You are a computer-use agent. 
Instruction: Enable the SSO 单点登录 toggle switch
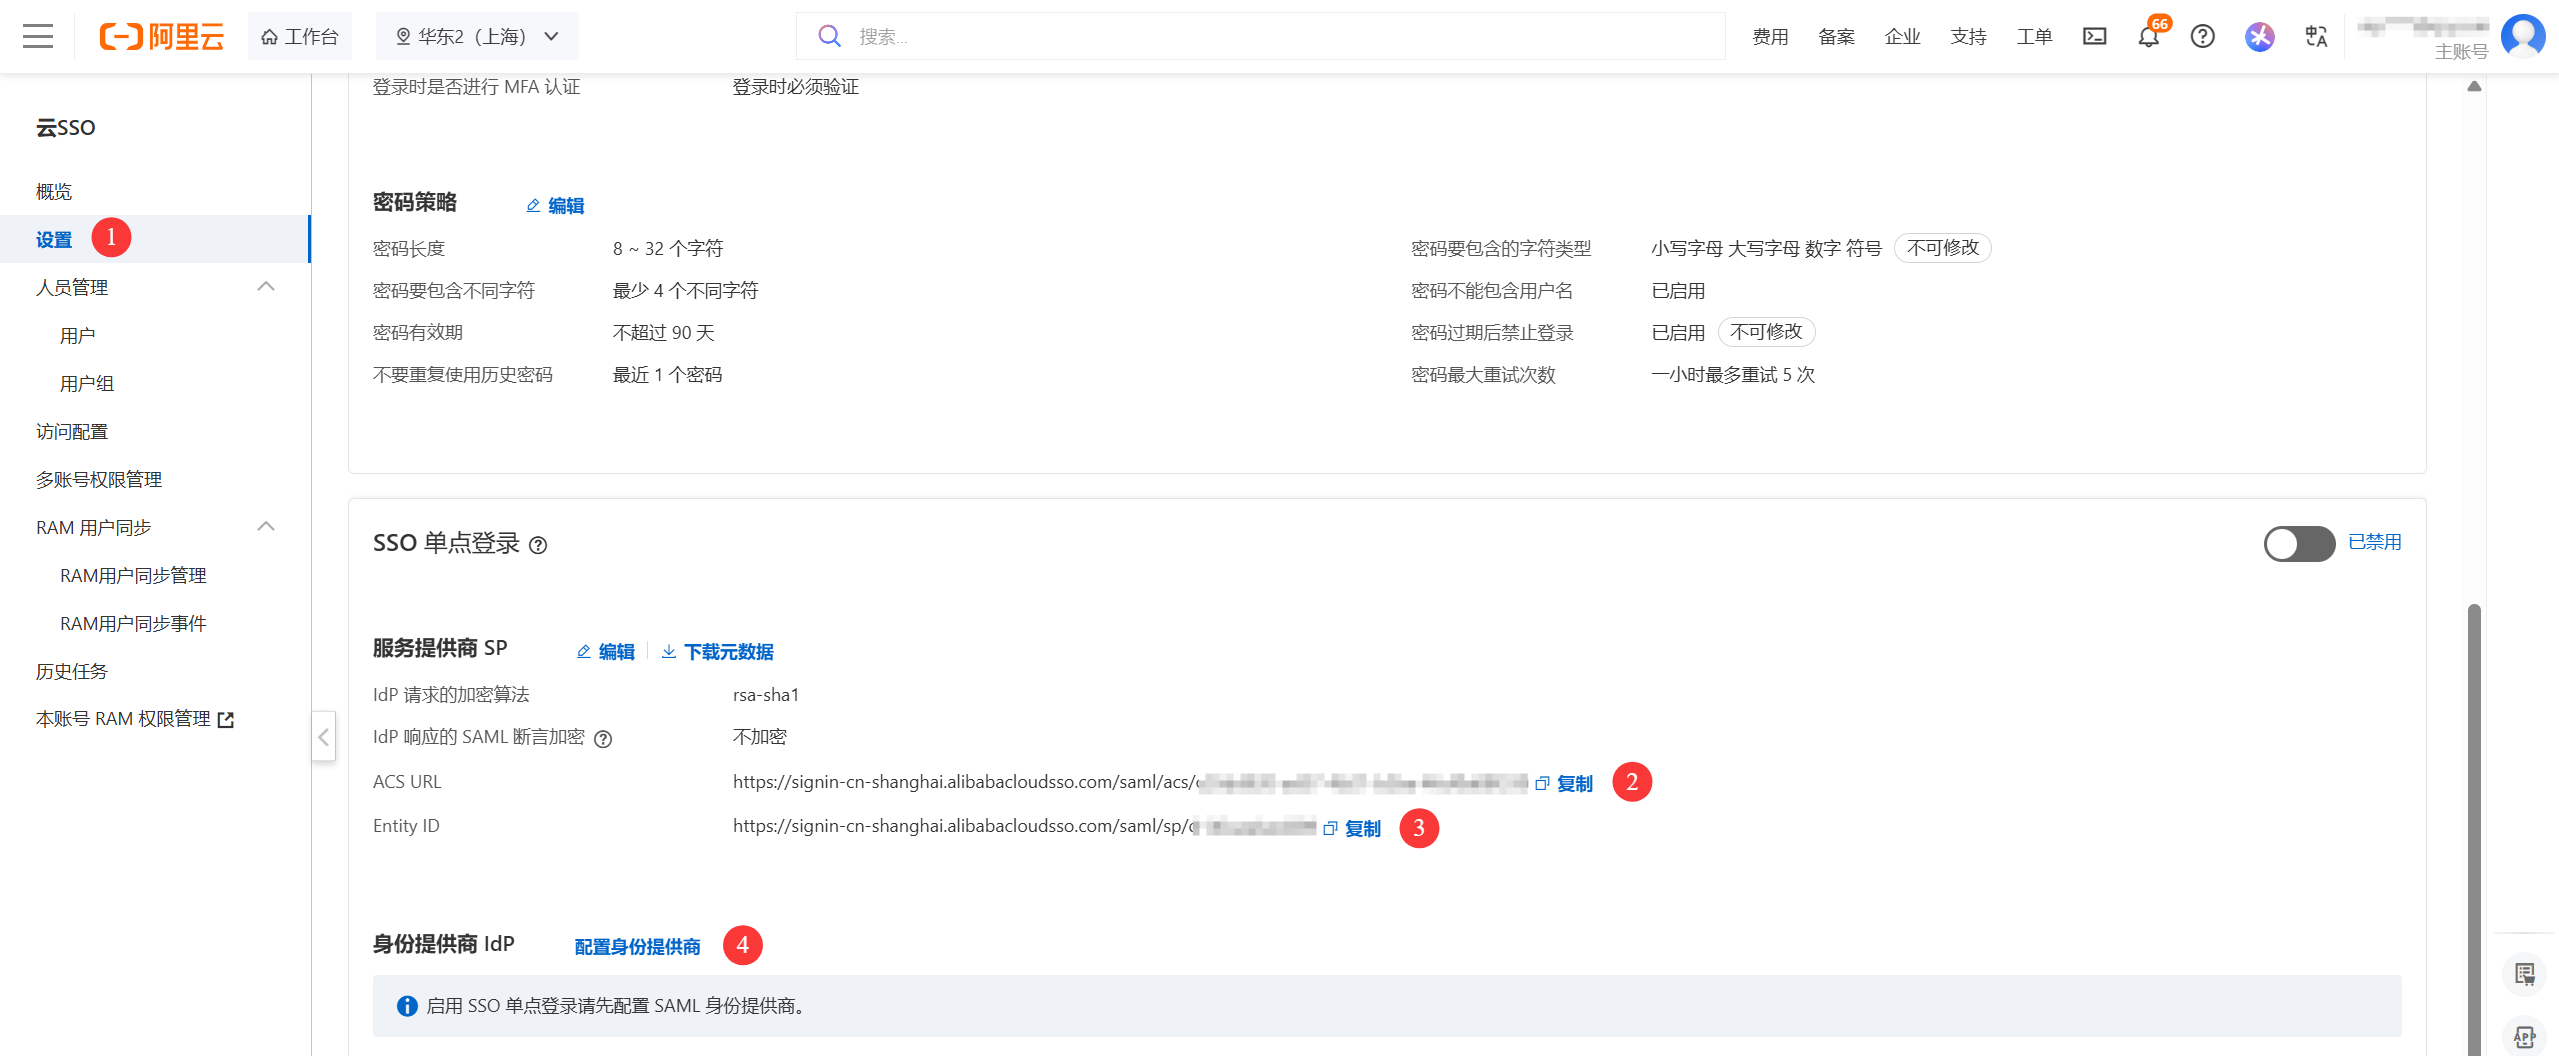point(2299,544)
